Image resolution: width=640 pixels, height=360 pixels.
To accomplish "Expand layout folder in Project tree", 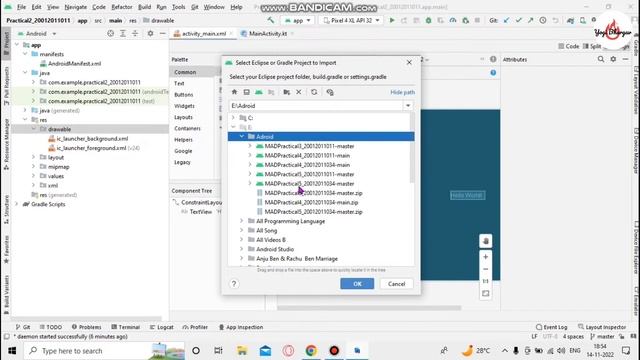I will pos(33,157).
